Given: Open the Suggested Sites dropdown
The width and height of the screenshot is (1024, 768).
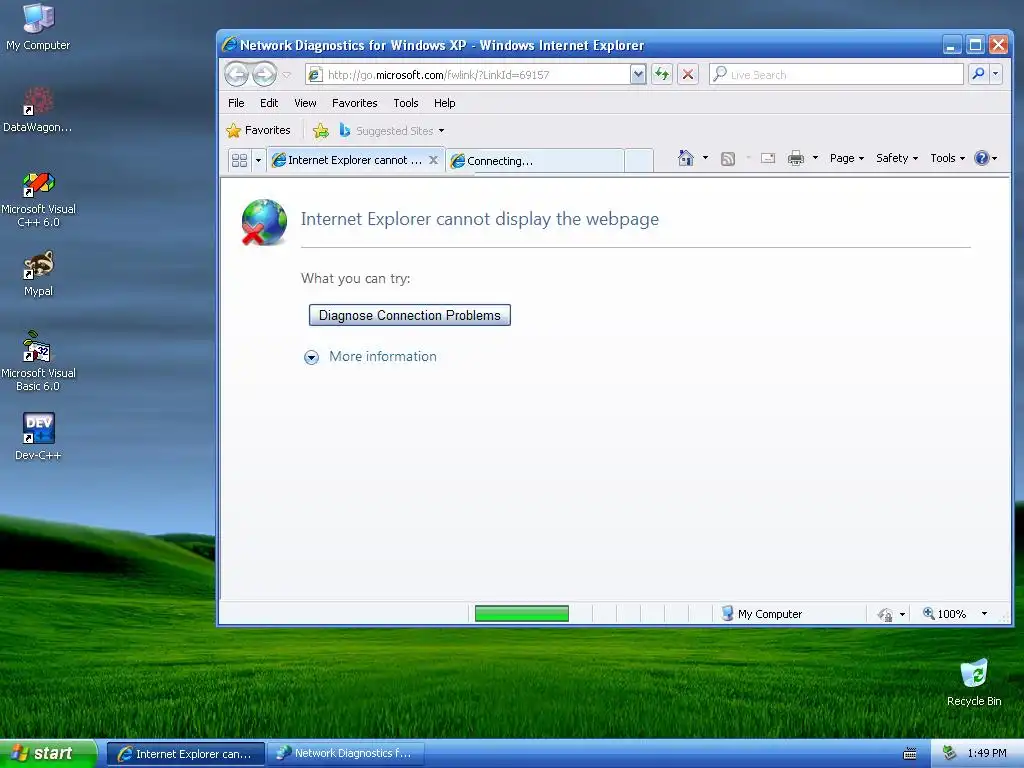Looking at the screenshot, I should tap(392, 131).
